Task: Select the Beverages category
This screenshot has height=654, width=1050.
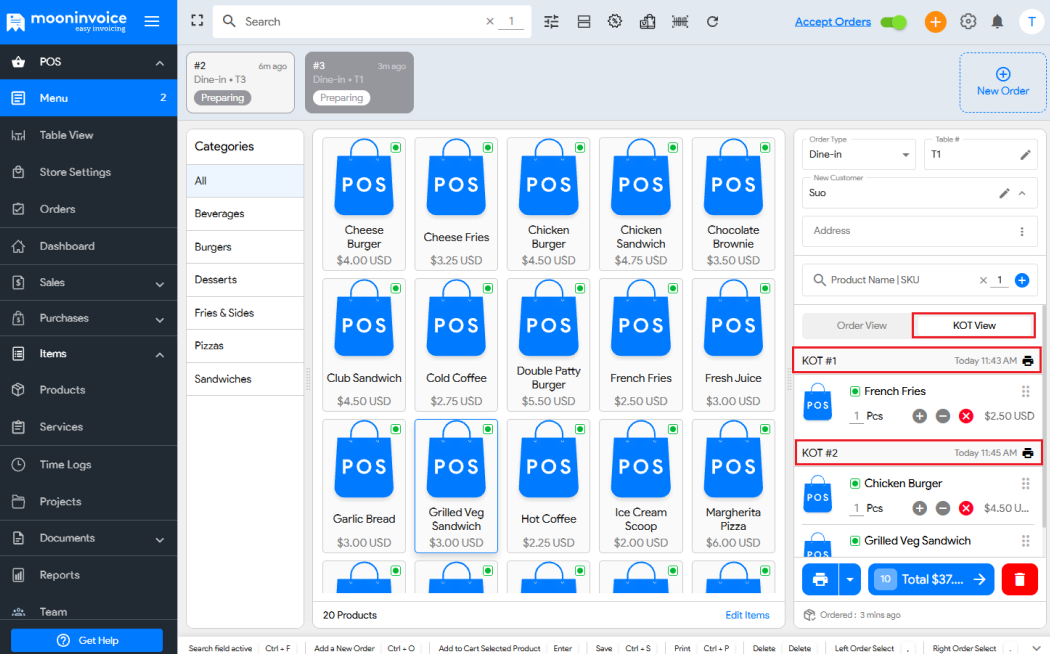Action: click(x=220, y=214)
